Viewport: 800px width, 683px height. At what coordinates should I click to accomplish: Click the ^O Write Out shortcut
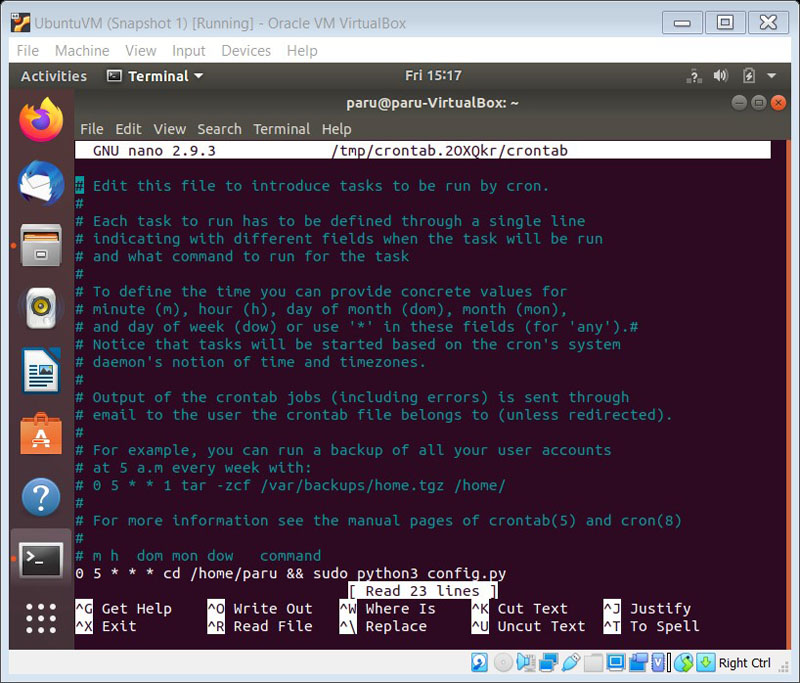260,609
